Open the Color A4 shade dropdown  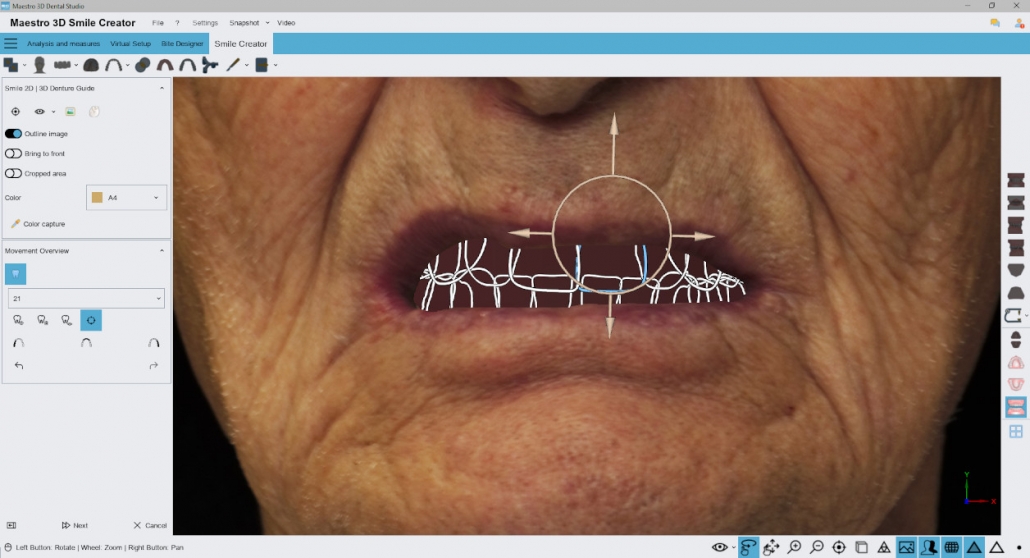click(126, 197)
